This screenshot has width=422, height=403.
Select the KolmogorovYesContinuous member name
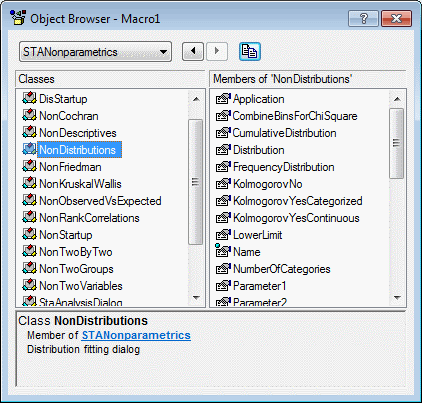(296, 218)
